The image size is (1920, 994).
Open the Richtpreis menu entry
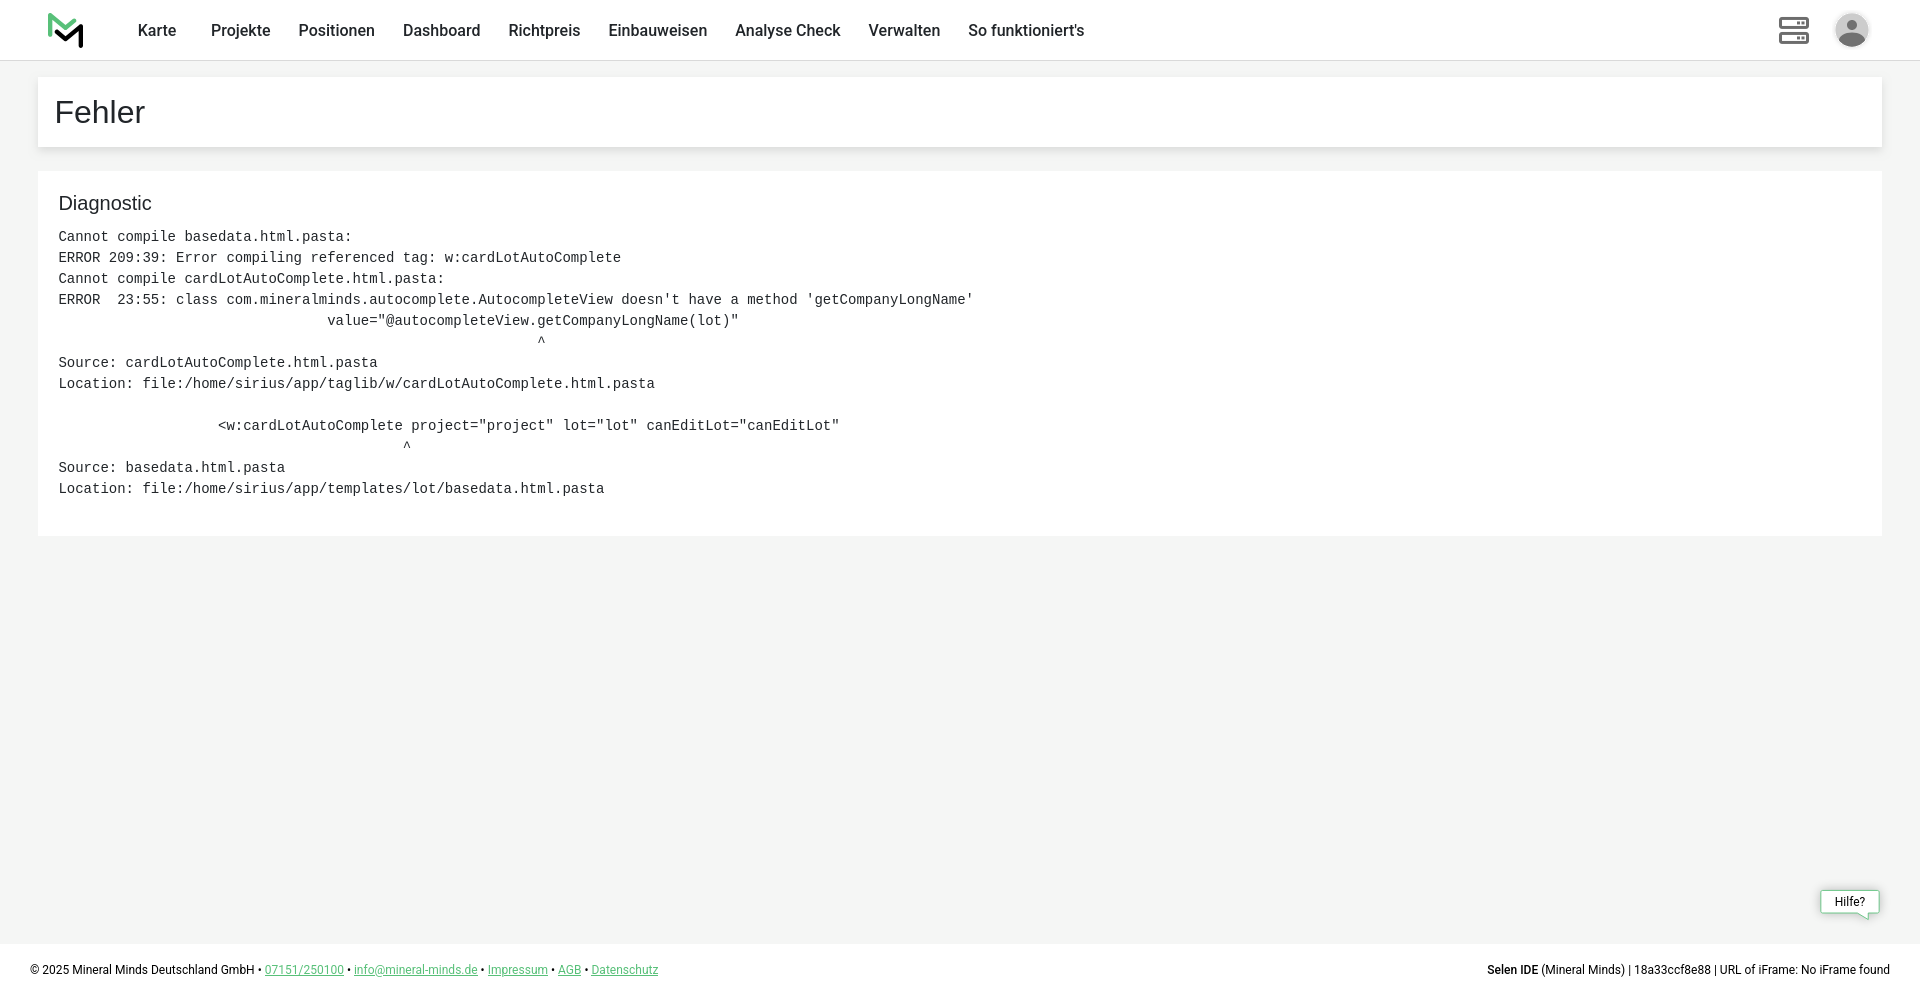click(x=544, y=31)
